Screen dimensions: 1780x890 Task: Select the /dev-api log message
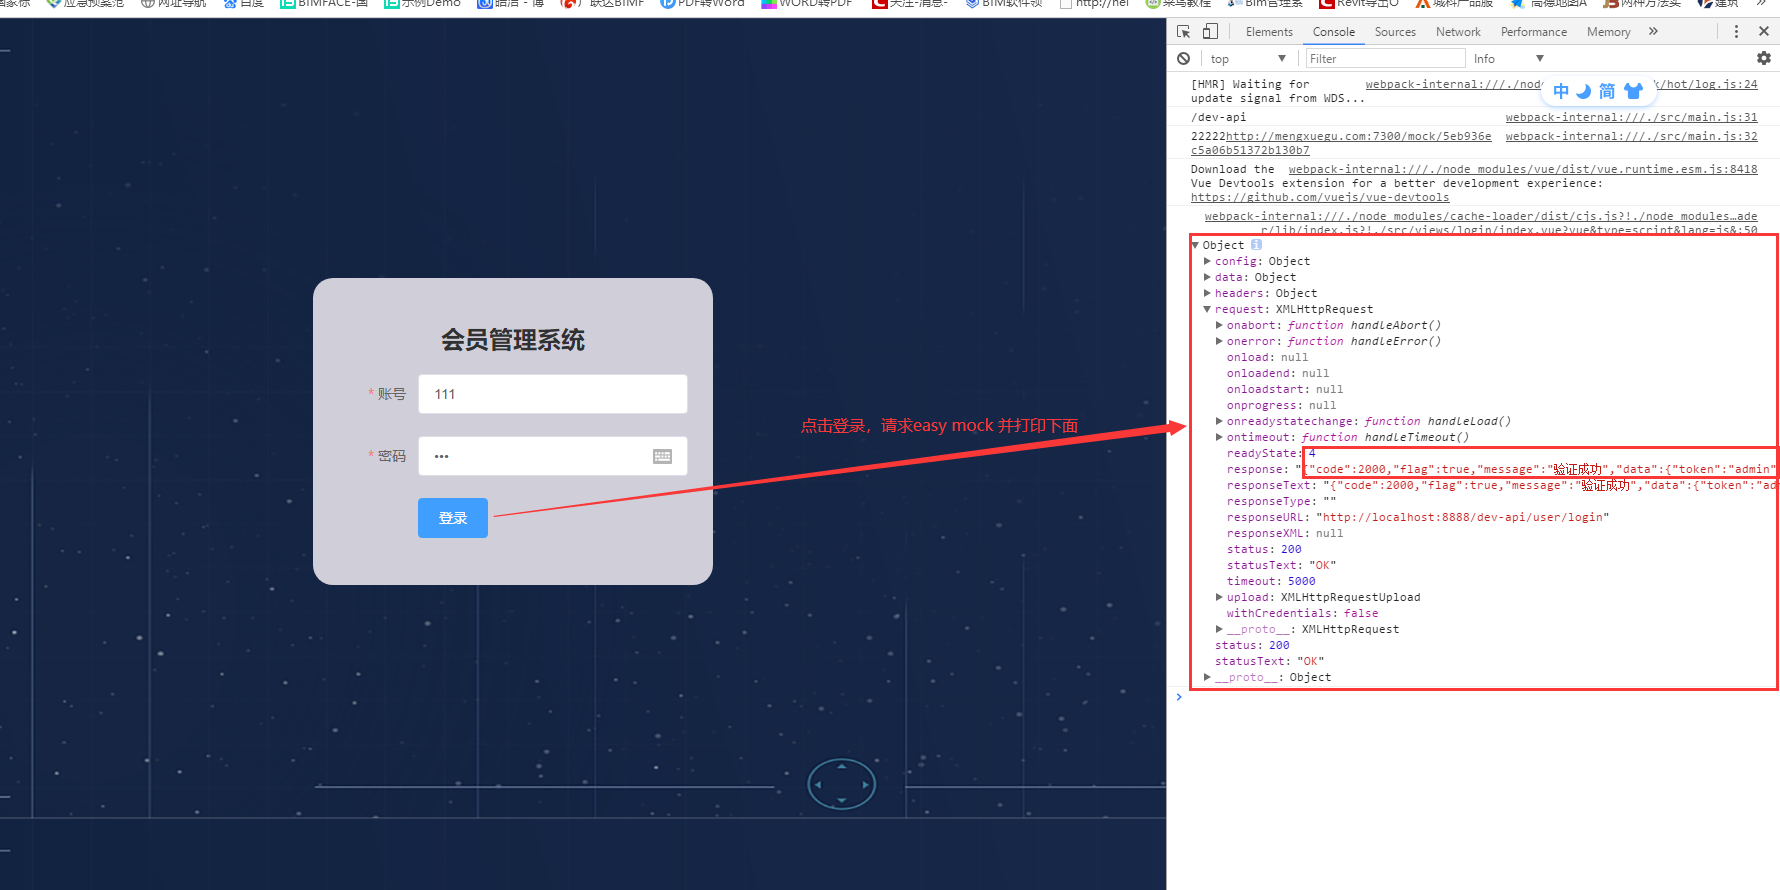[1218, 117]
